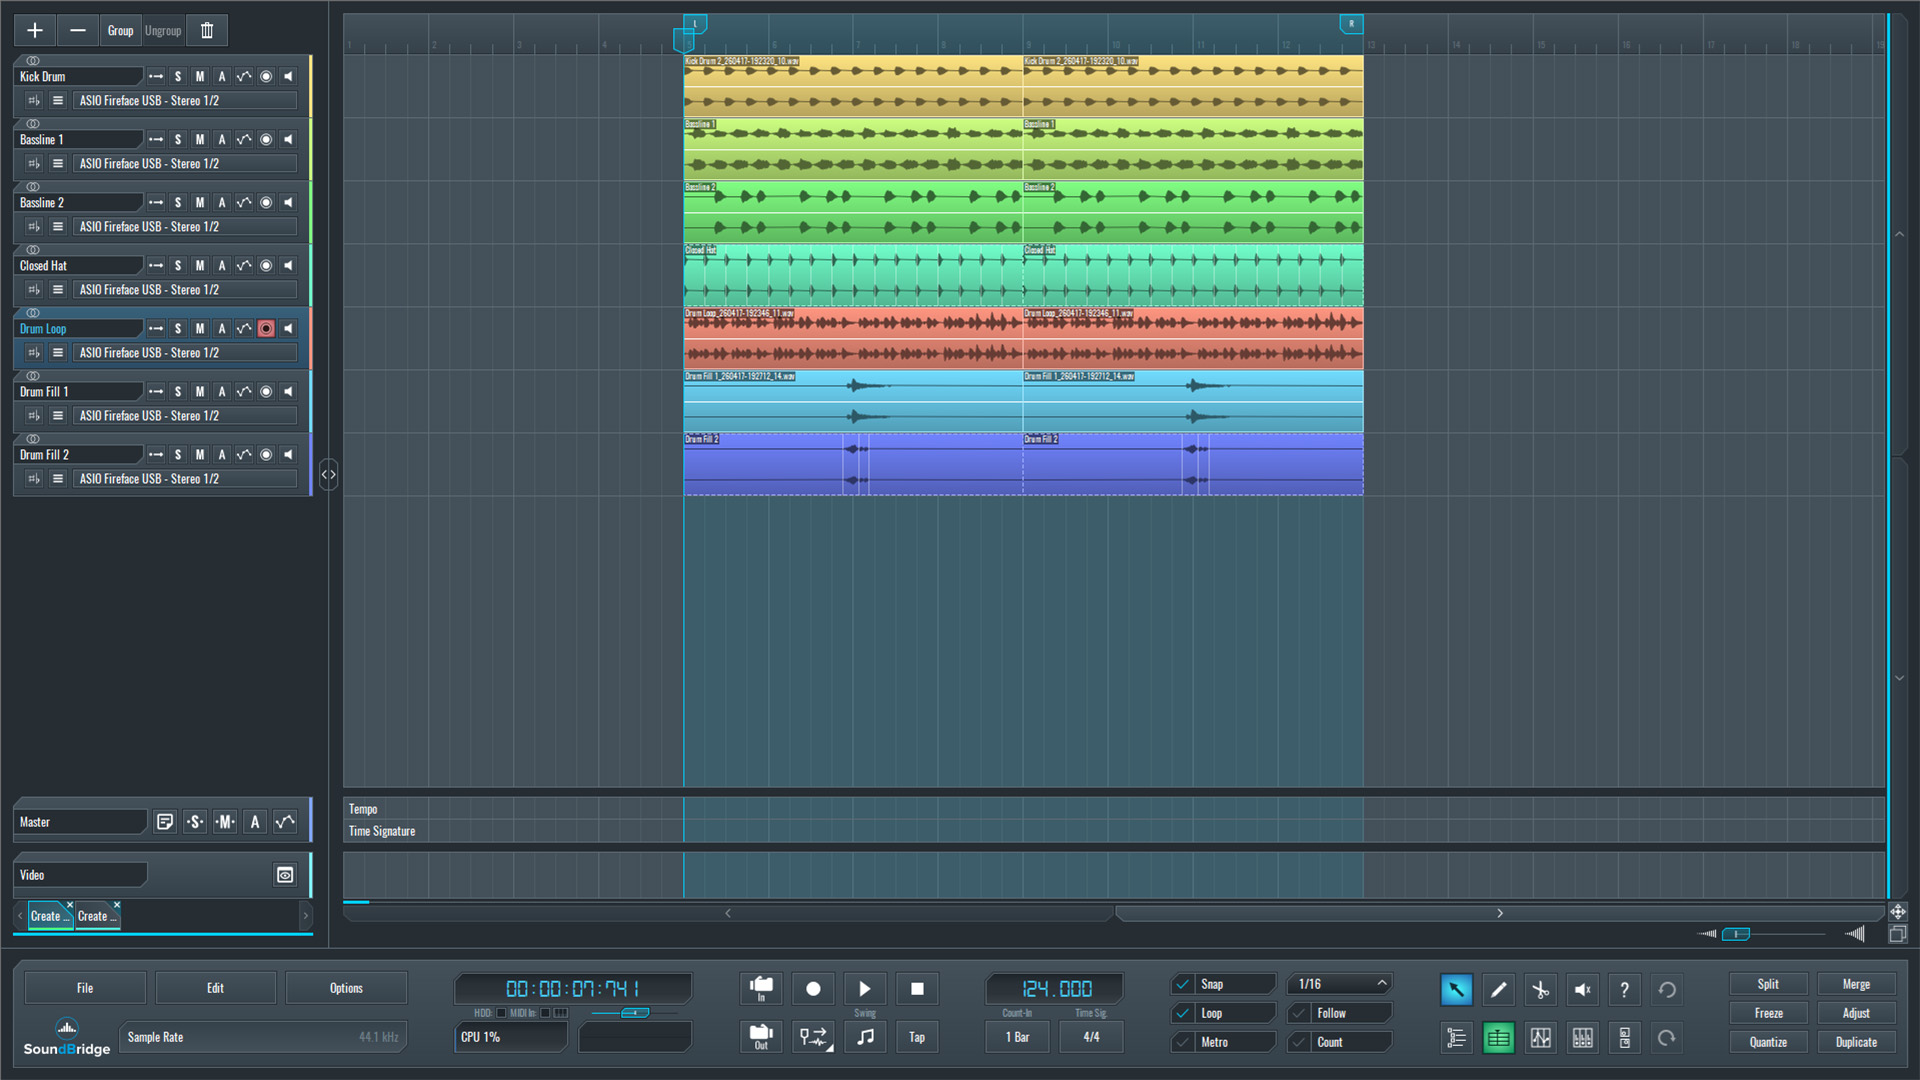Open the Video track window icon
1920x1080 pixels.
285,875
